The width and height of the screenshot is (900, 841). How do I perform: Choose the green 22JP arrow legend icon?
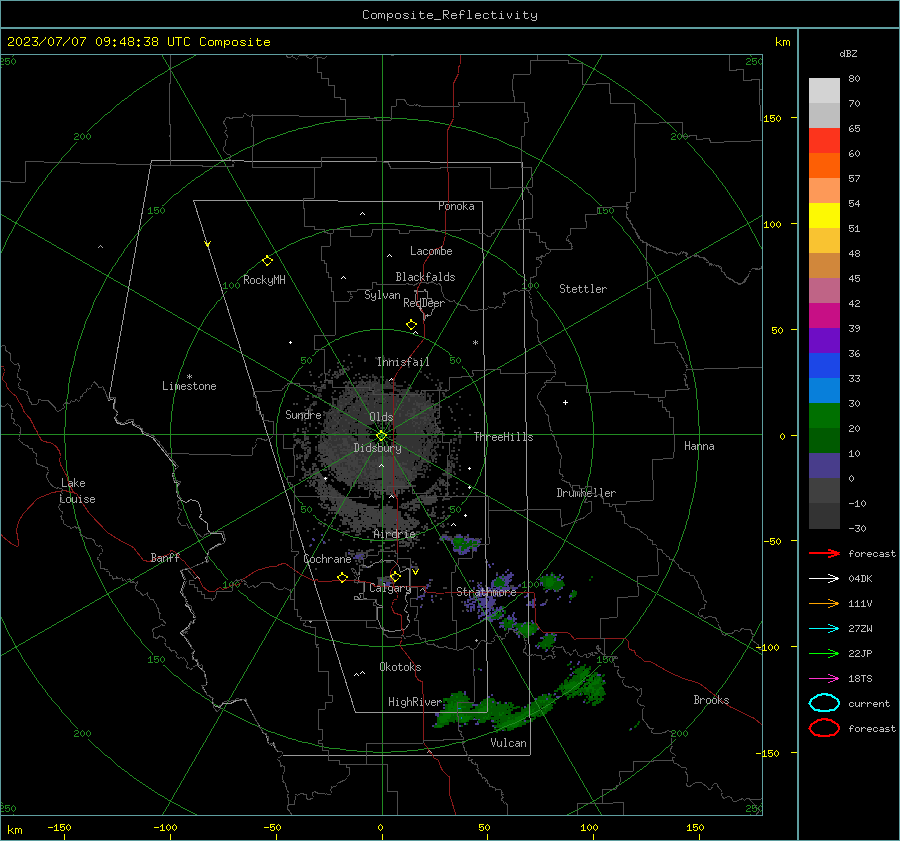click(x=824, y=653)
